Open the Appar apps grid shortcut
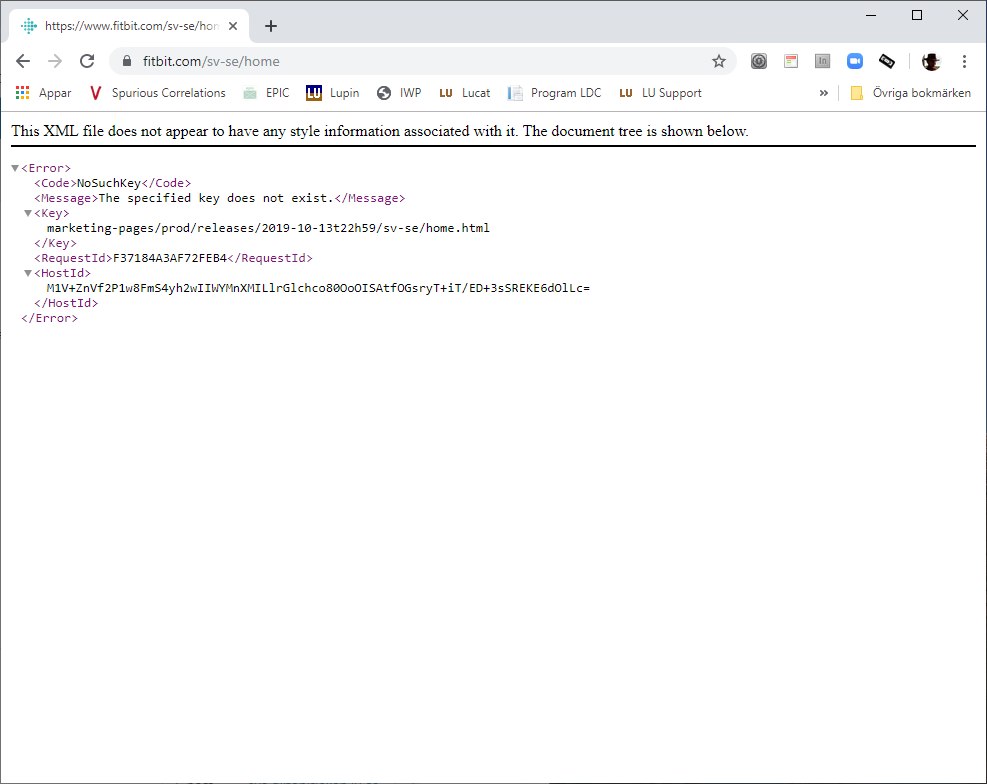987x784 pixels. pyautogui.click(x=43, y=93)
